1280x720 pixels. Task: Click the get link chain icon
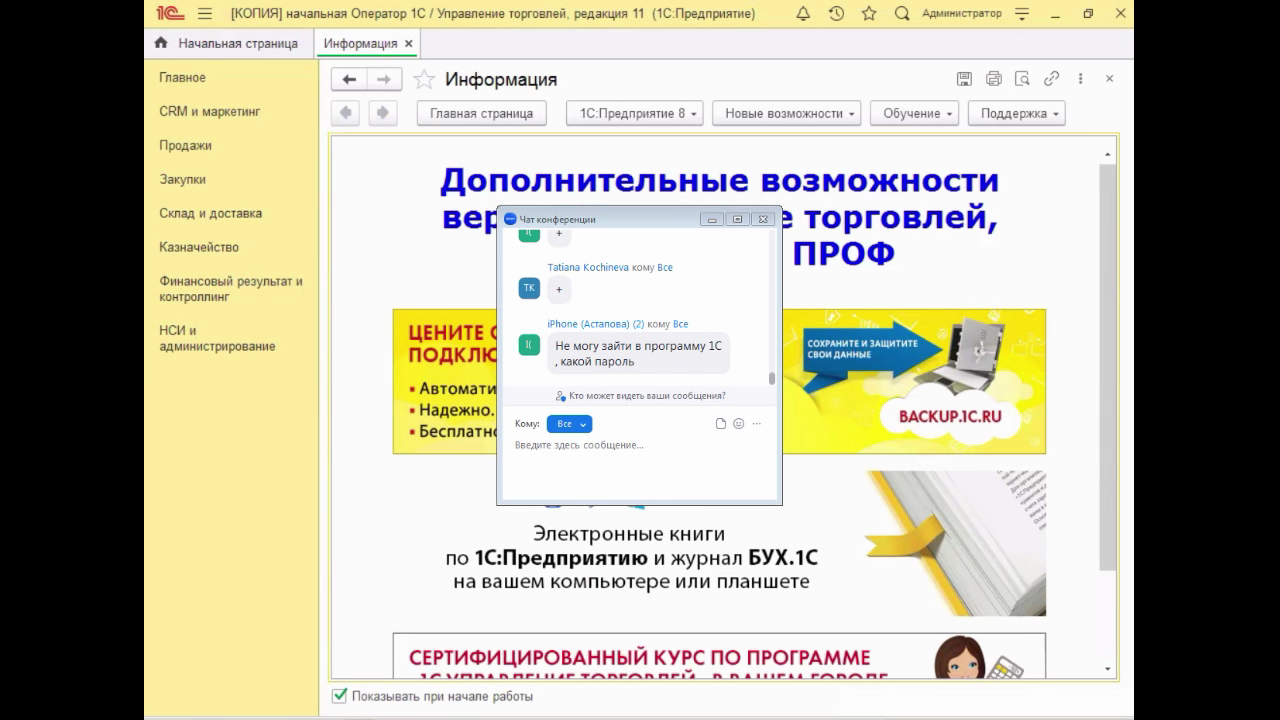[1051, 79]
